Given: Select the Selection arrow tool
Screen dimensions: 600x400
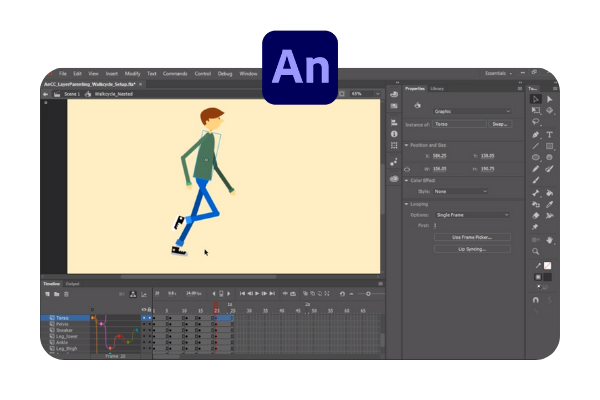Looking at the screenshot, I should (536, 99).
